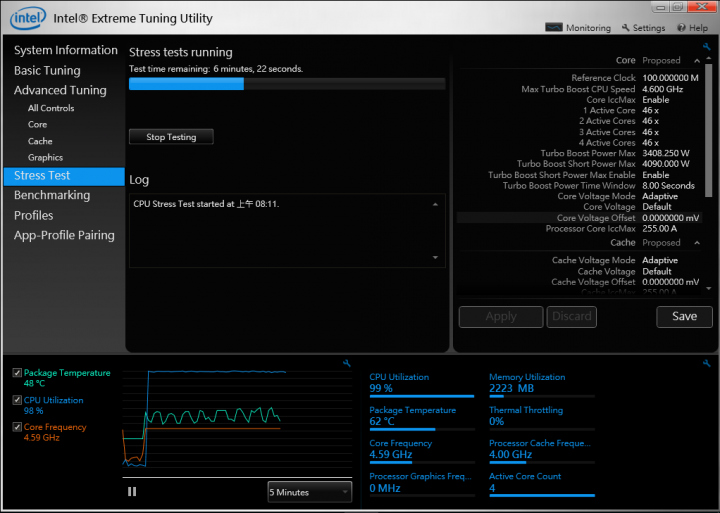Click the wrench icon above the monitor readouts
720x513 pixels.
point(706,363)
